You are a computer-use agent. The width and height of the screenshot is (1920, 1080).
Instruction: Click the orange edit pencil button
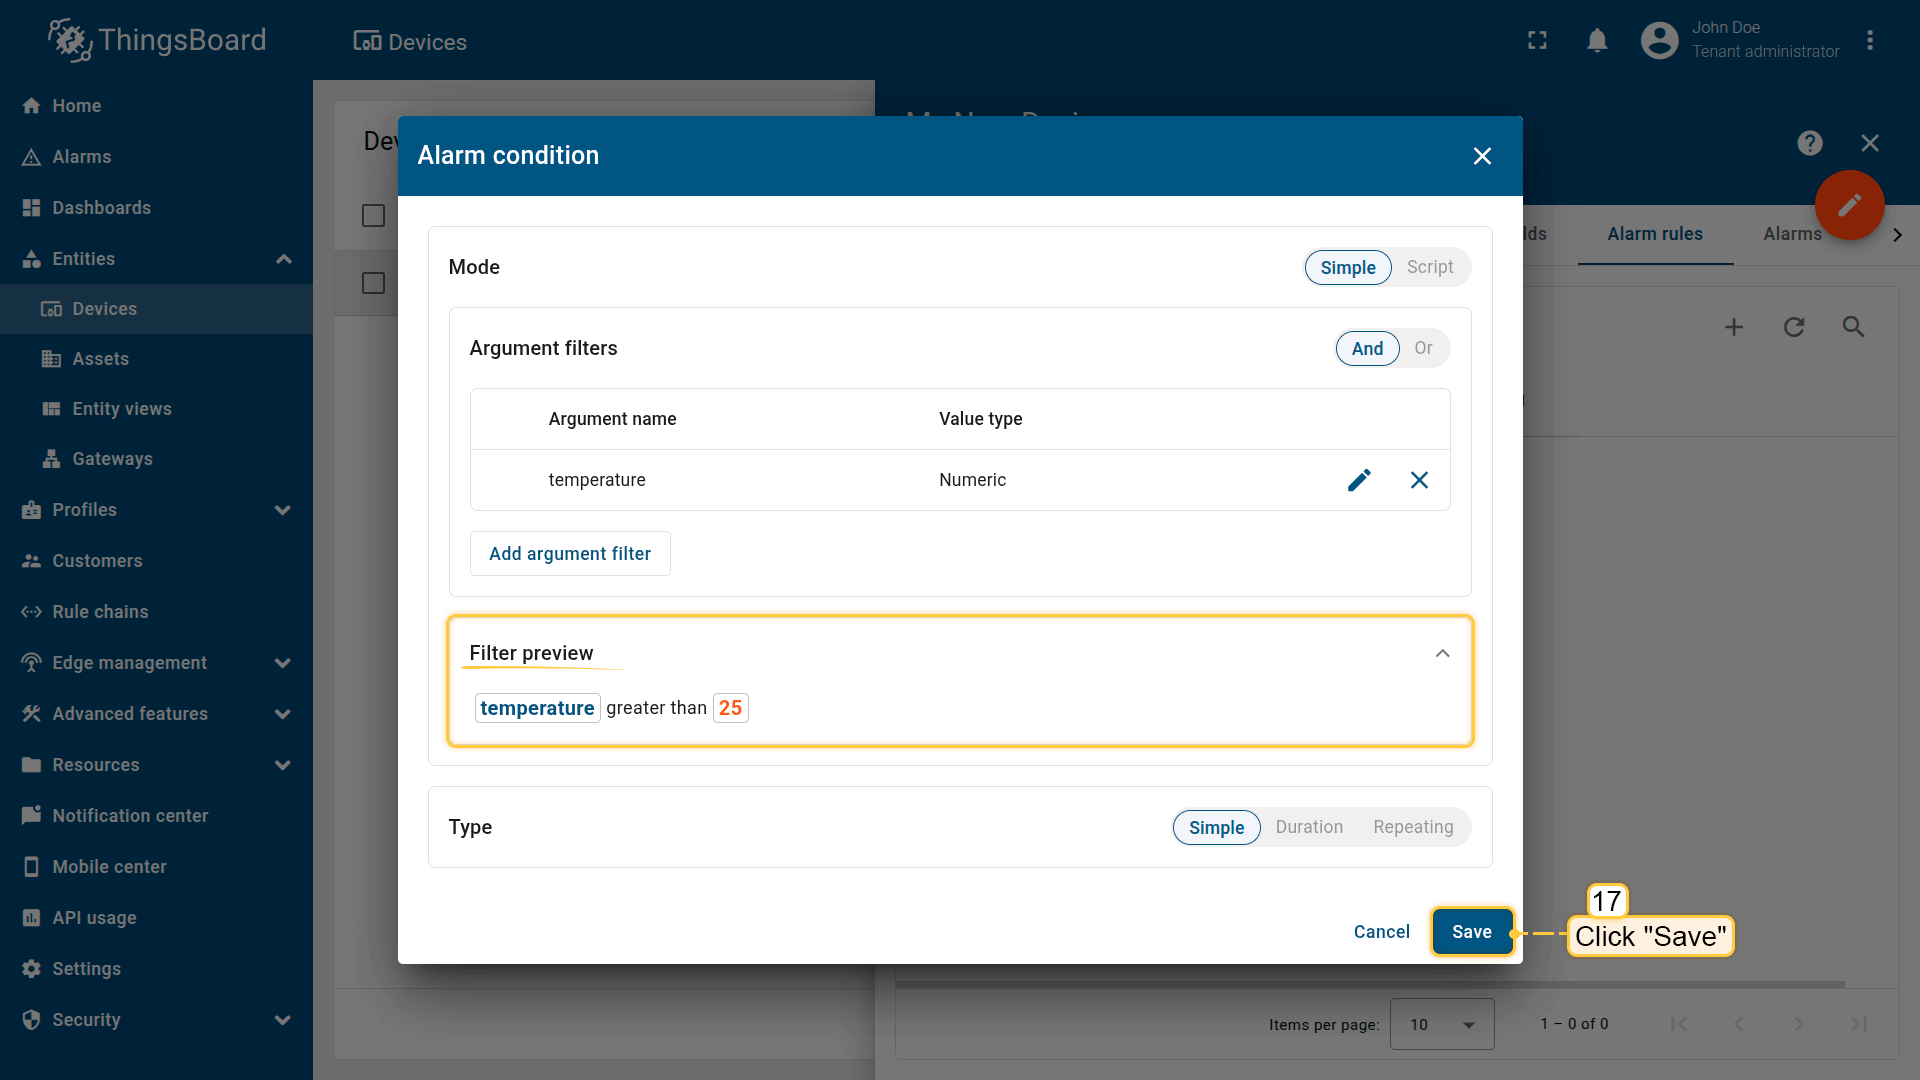click(x=1849, y=205)
